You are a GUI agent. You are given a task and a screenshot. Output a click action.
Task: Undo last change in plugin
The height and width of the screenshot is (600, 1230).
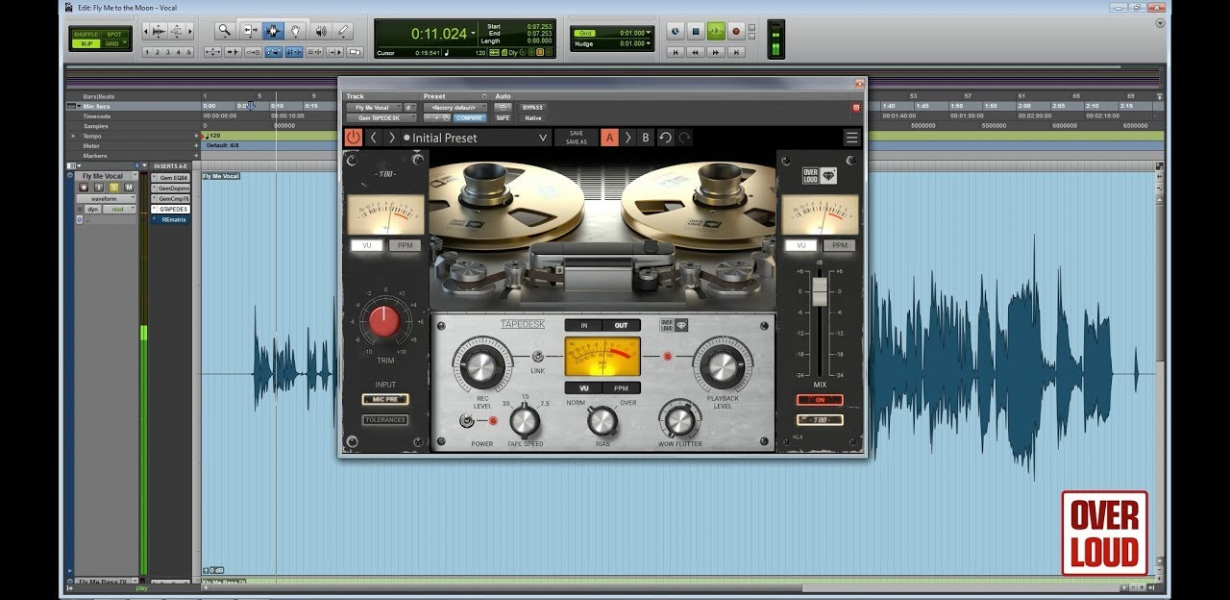(x=666, y=138)
